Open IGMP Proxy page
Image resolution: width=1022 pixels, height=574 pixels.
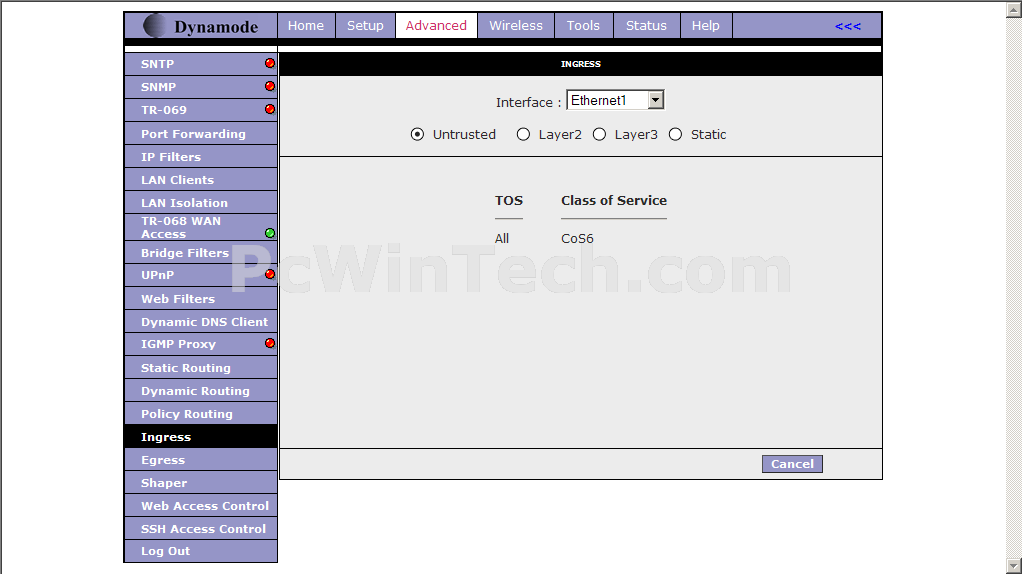[200, 344]
